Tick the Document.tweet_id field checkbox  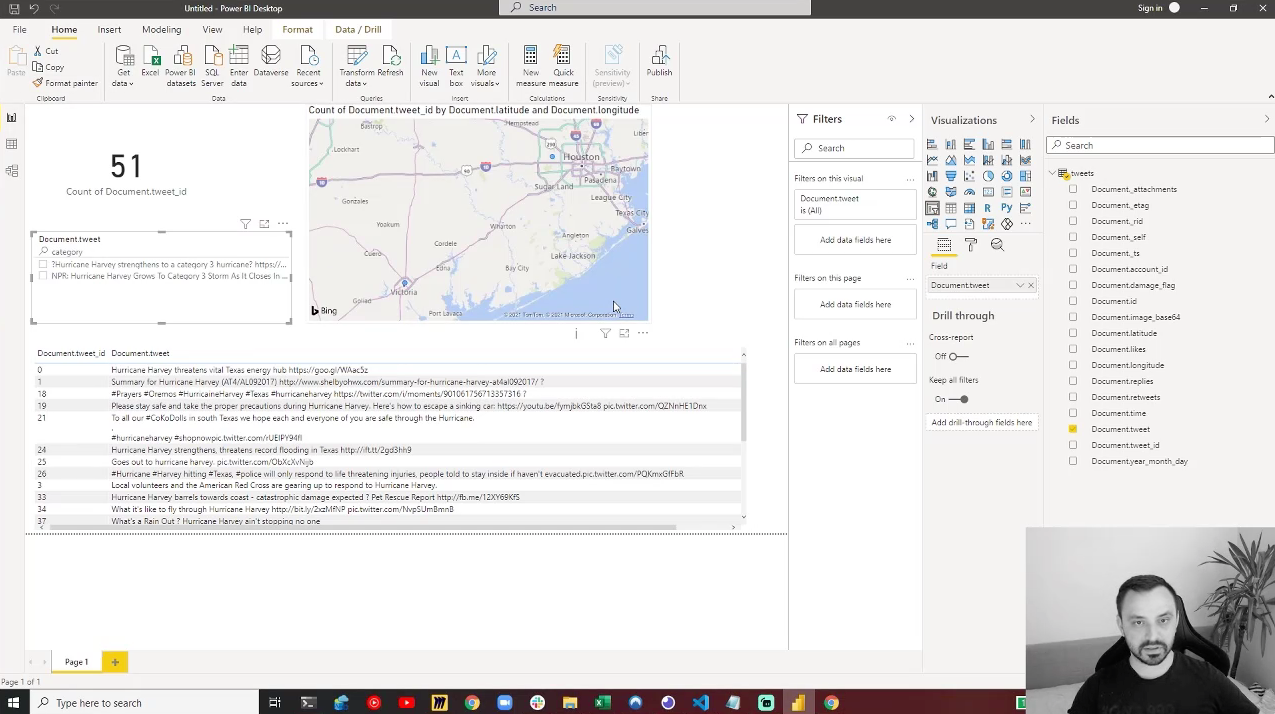(1073, 445)
